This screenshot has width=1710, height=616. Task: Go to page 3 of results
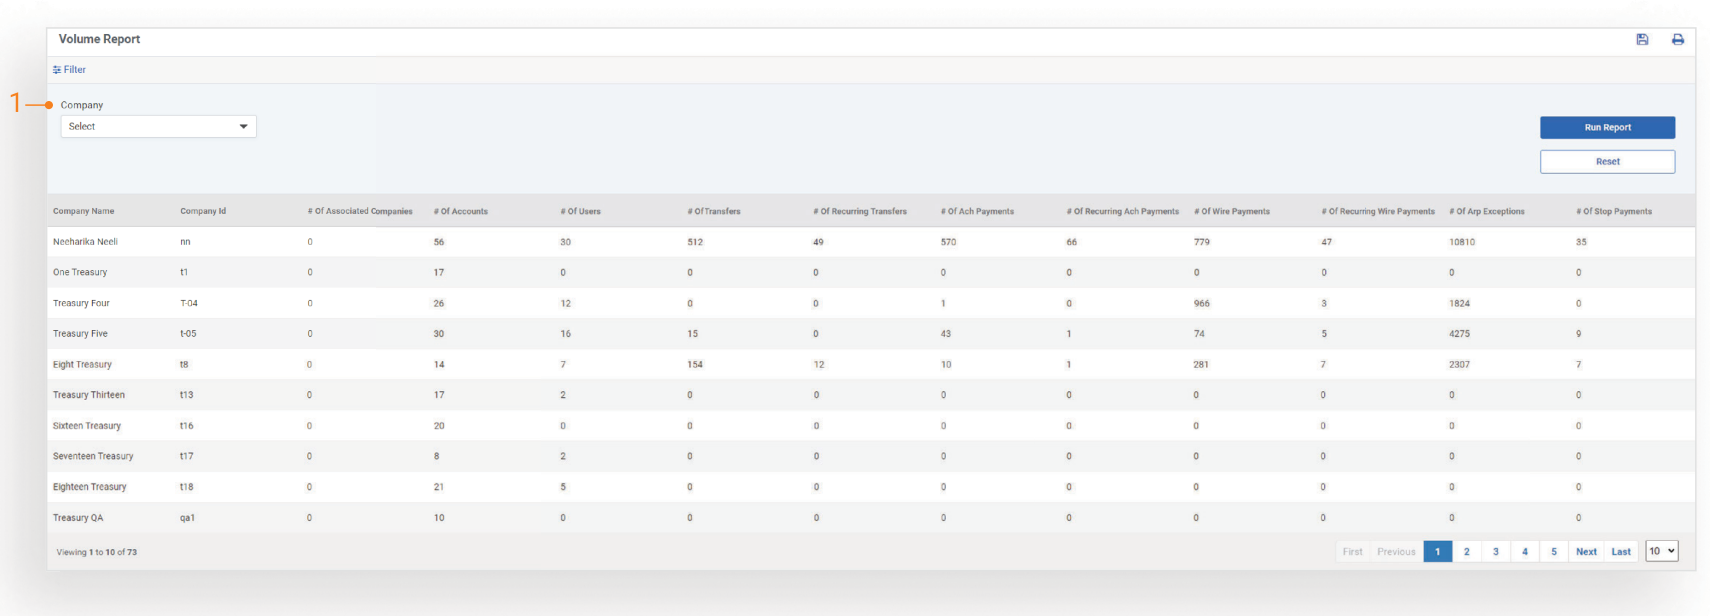click(x=1496, y=552)
